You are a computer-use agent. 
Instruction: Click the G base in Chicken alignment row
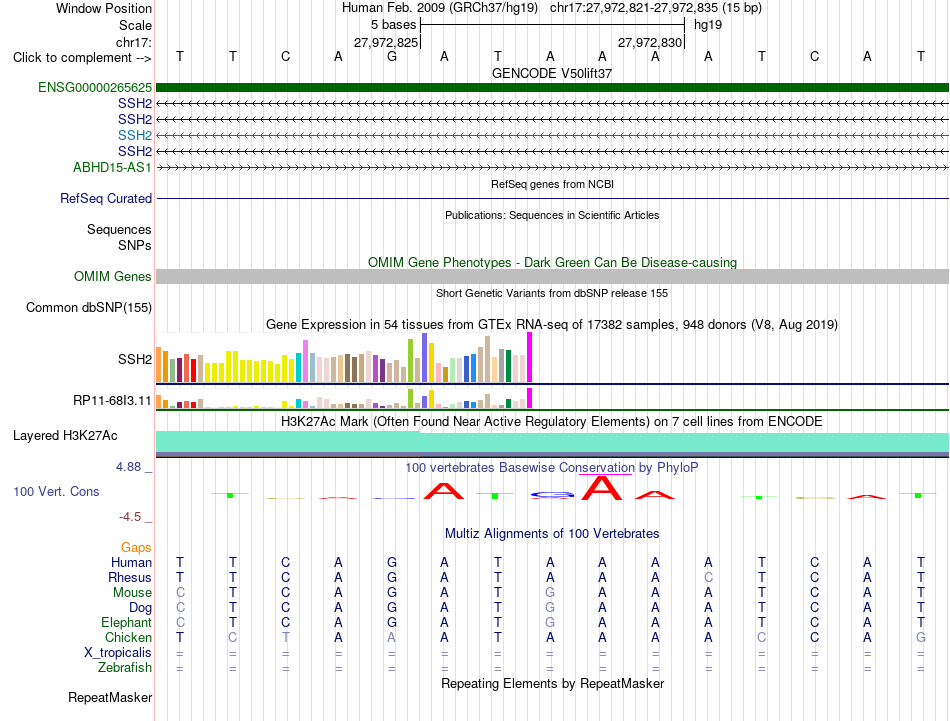(x=920, y=637)
